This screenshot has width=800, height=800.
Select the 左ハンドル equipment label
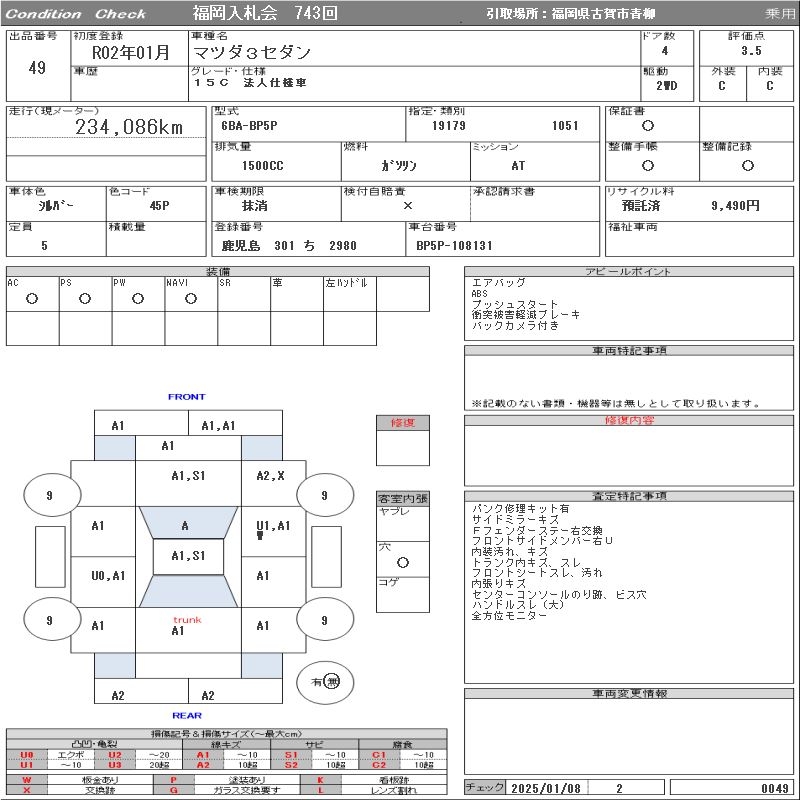346,283
